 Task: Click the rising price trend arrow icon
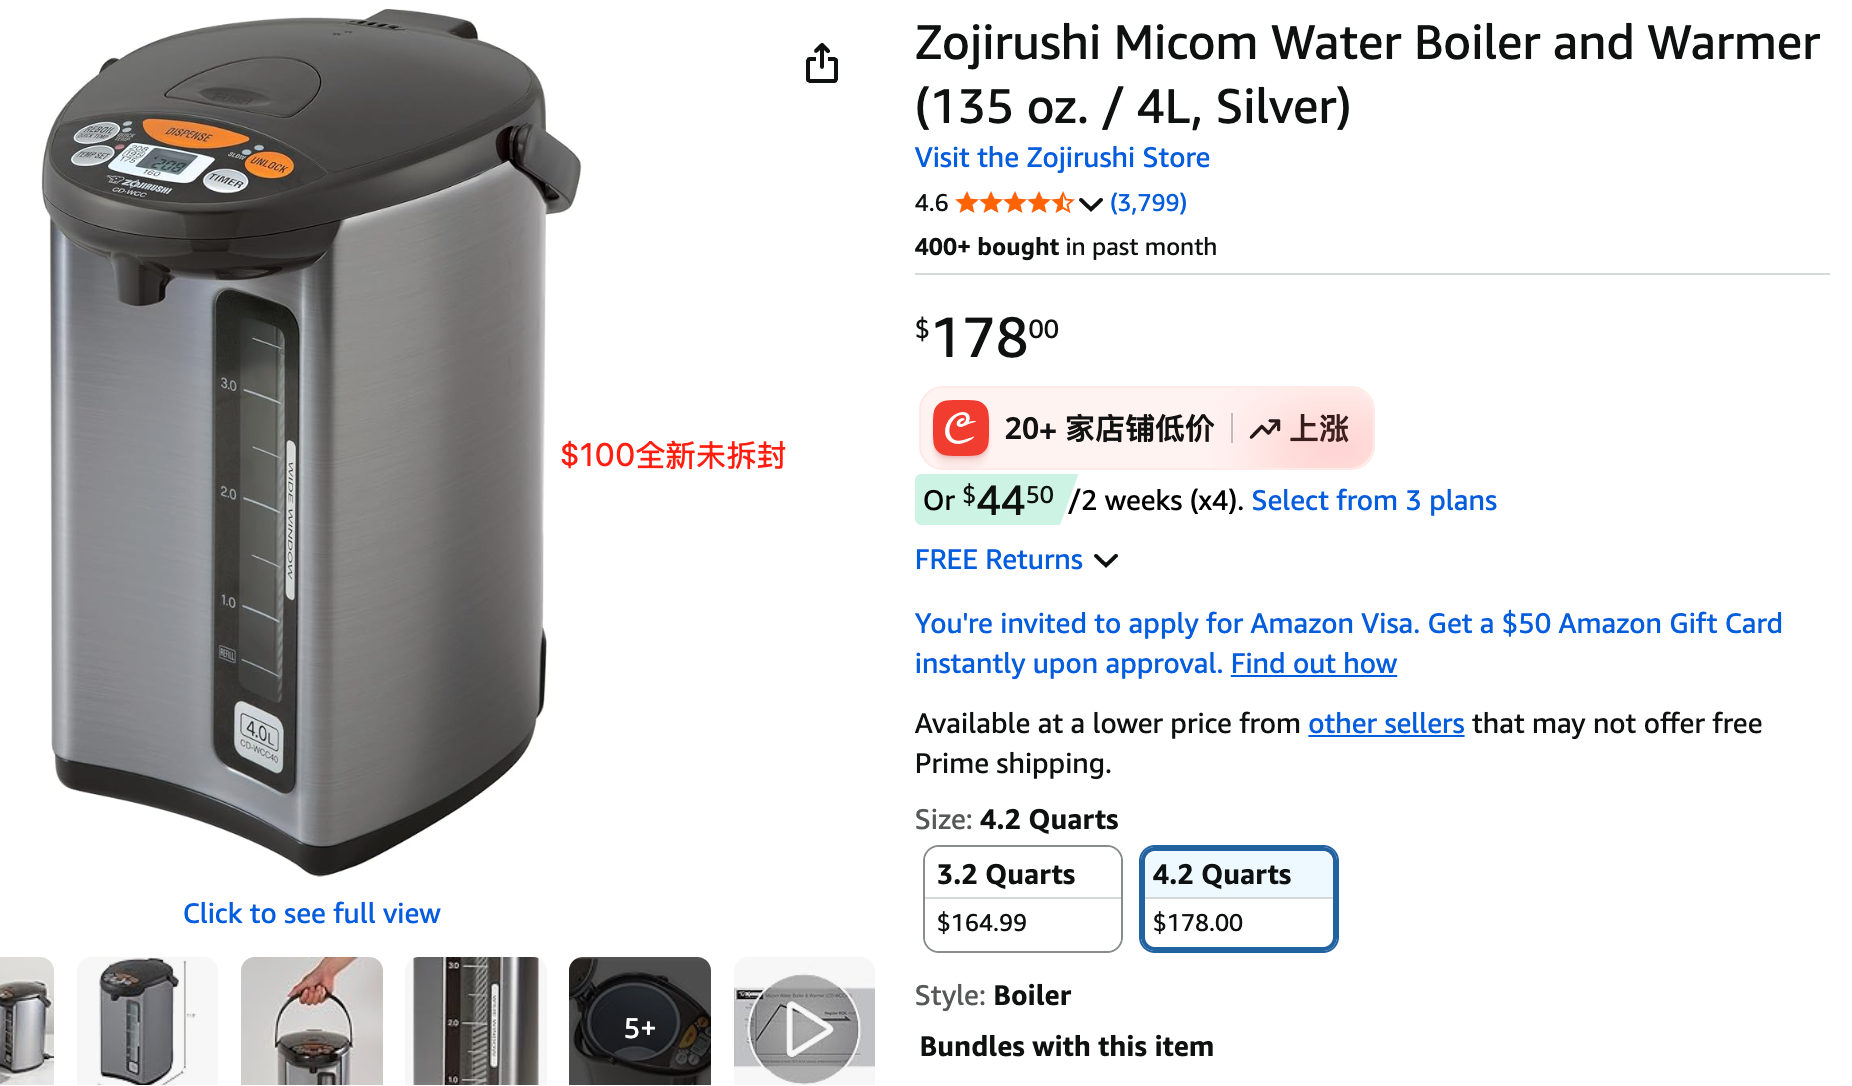point(1264,429)
